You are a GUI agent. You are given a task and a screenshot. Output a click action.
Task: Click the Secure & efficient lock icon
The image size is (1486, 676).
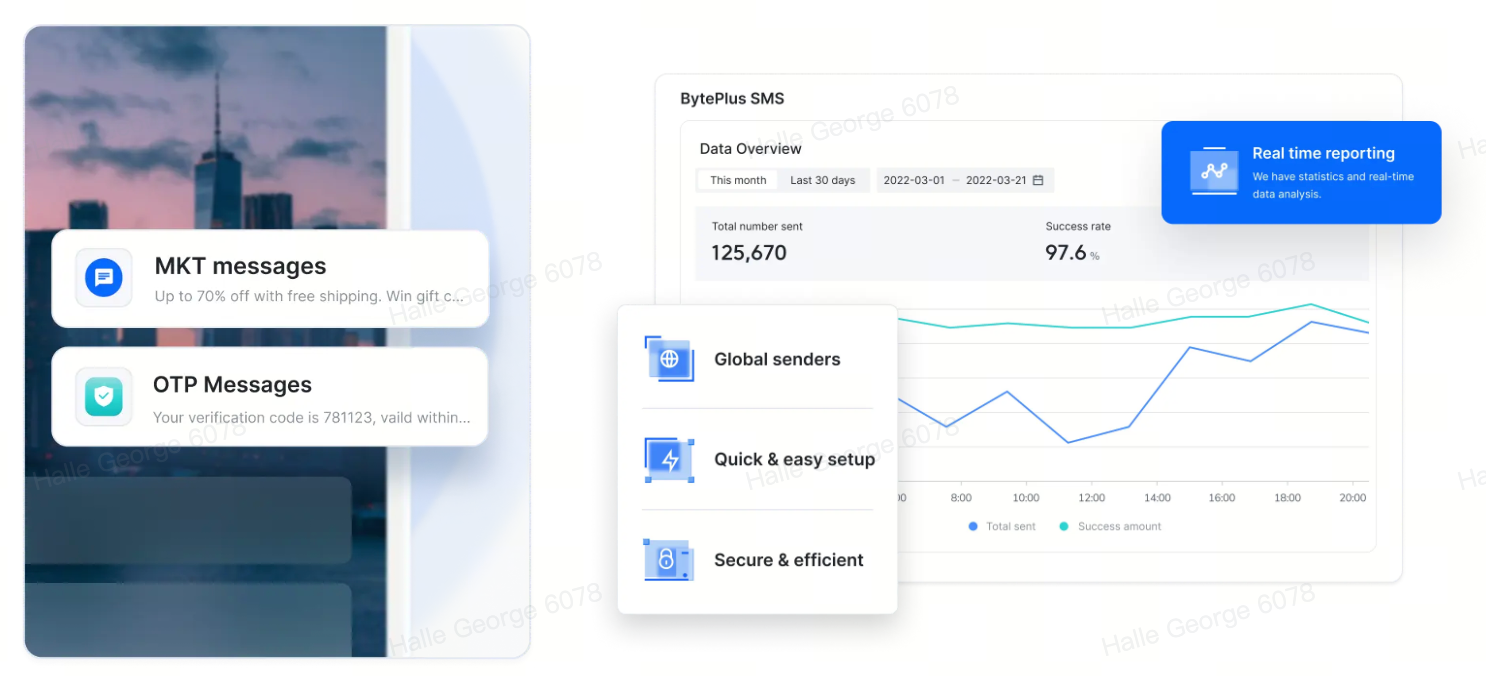point(668,560)
